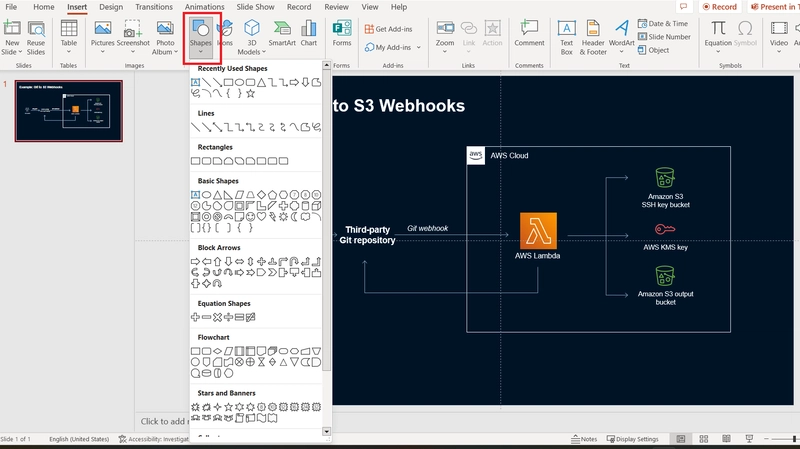Open the Slide Show tab
The width and height of the screenshot is (800, 449).
click(255, 7)
